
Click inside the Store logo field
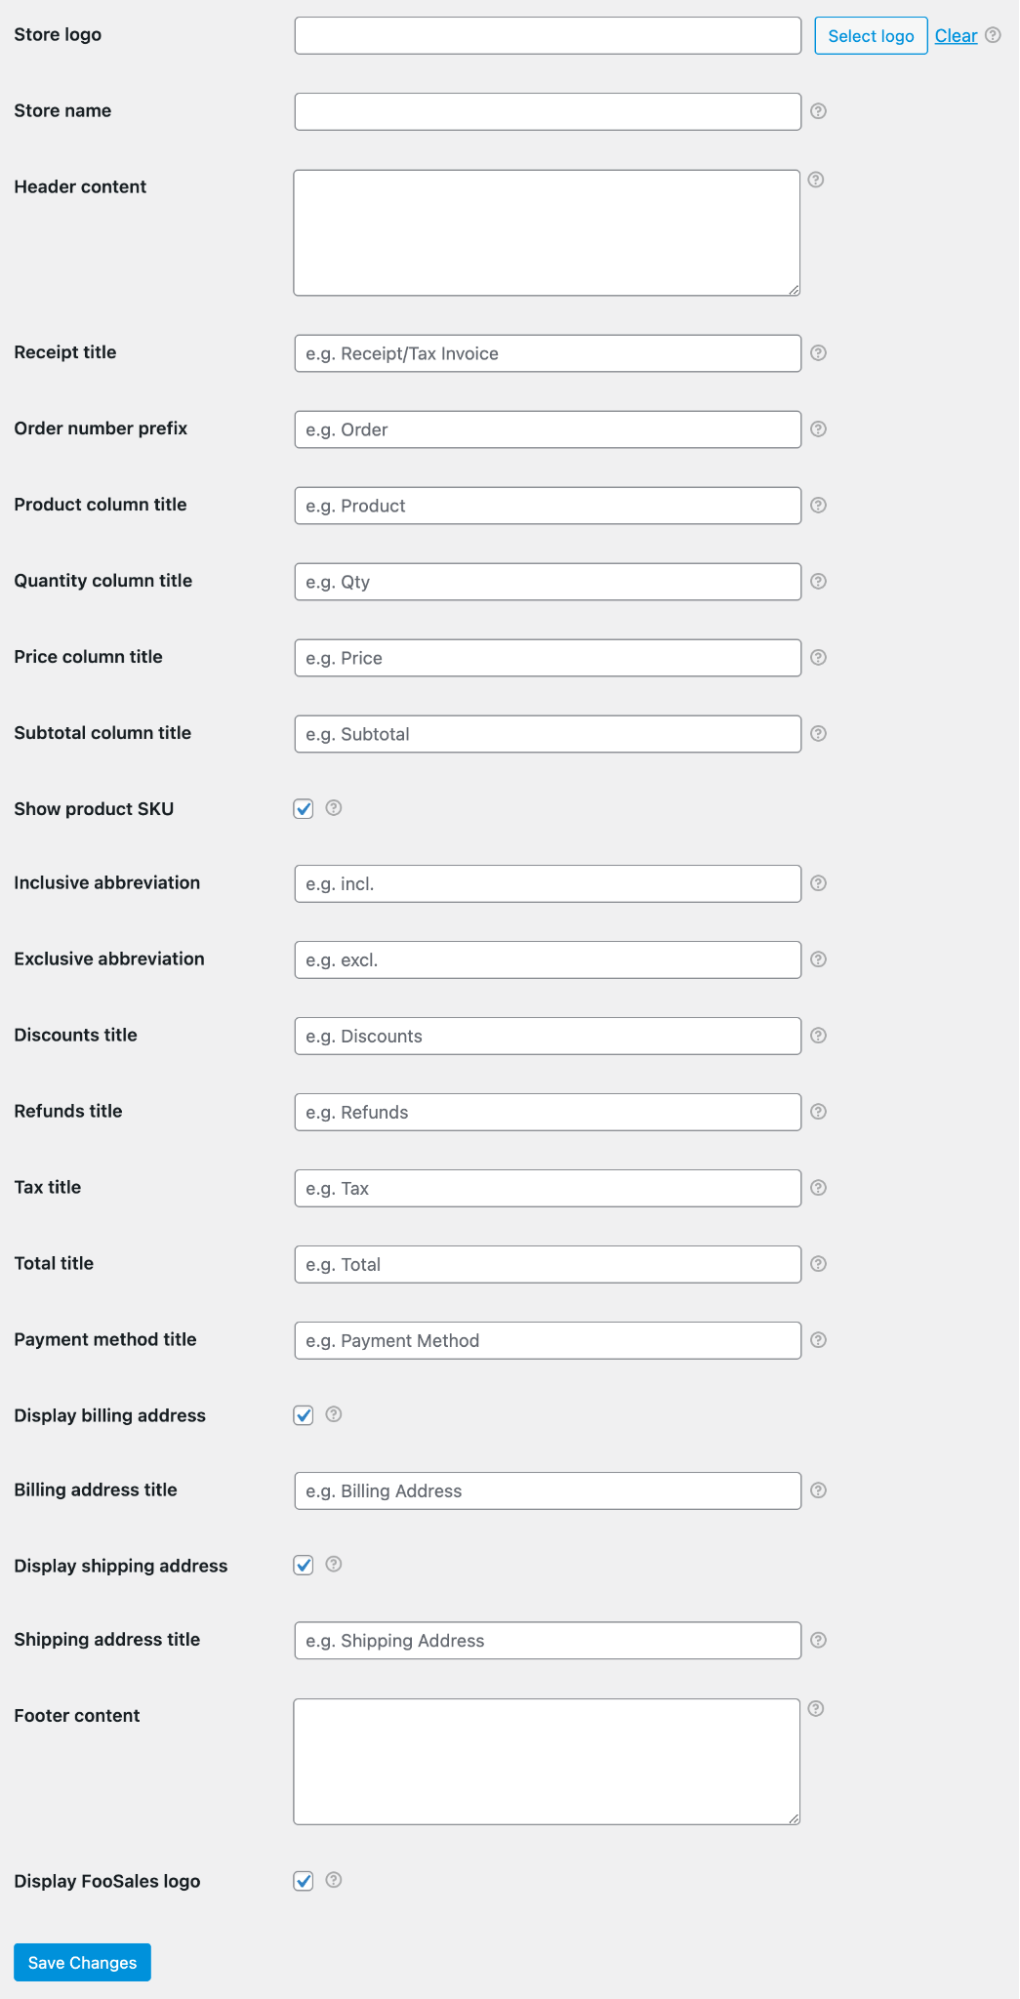point(546,34)
